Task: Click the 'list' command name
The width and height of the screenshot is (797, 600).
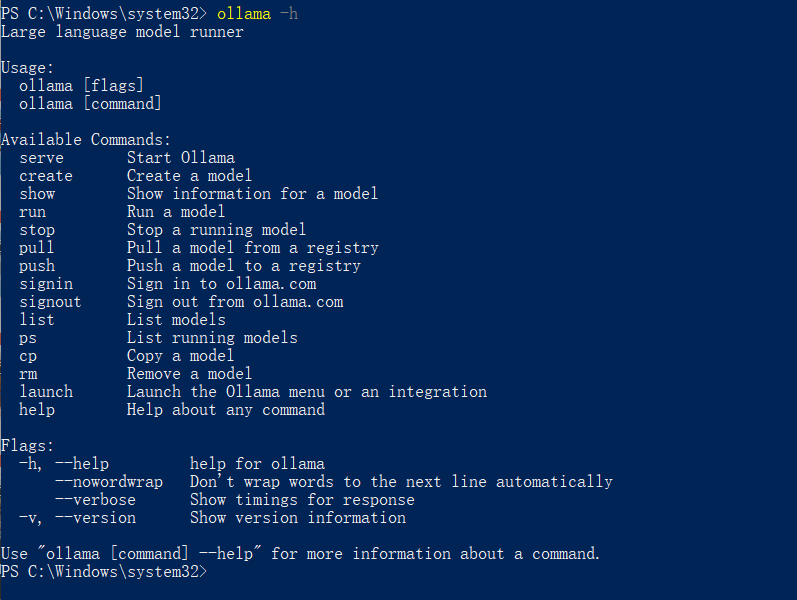Action: tap(37, 320)
